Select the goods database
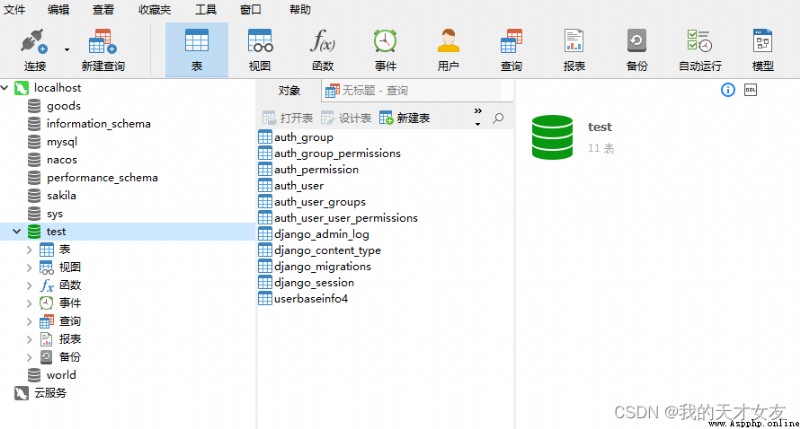The height and width of the screenshot is (429, 800). coord(63,106)
